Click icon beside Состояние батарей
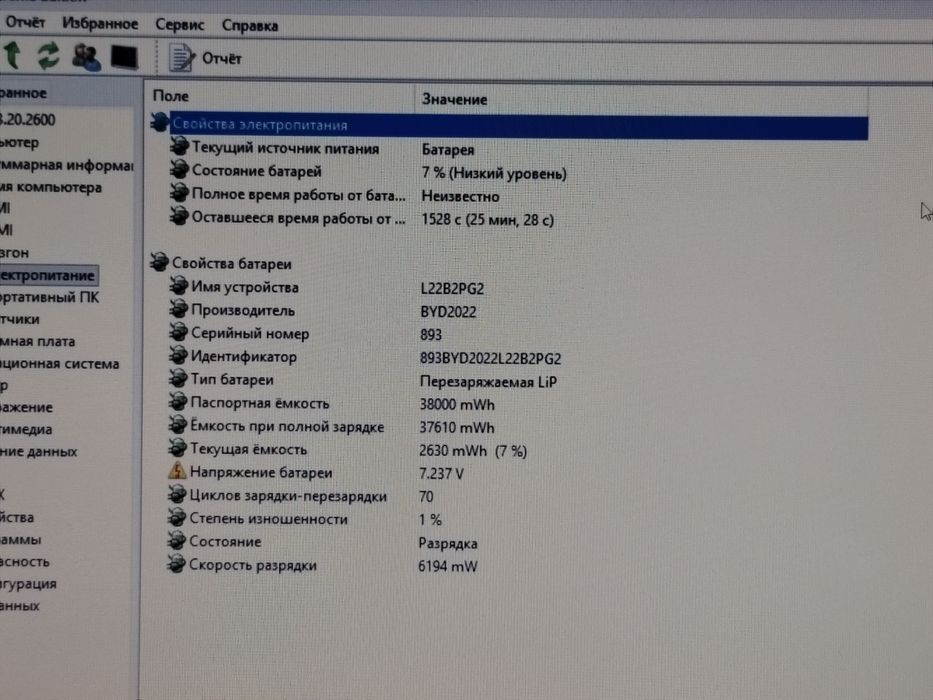 [179, 169]
